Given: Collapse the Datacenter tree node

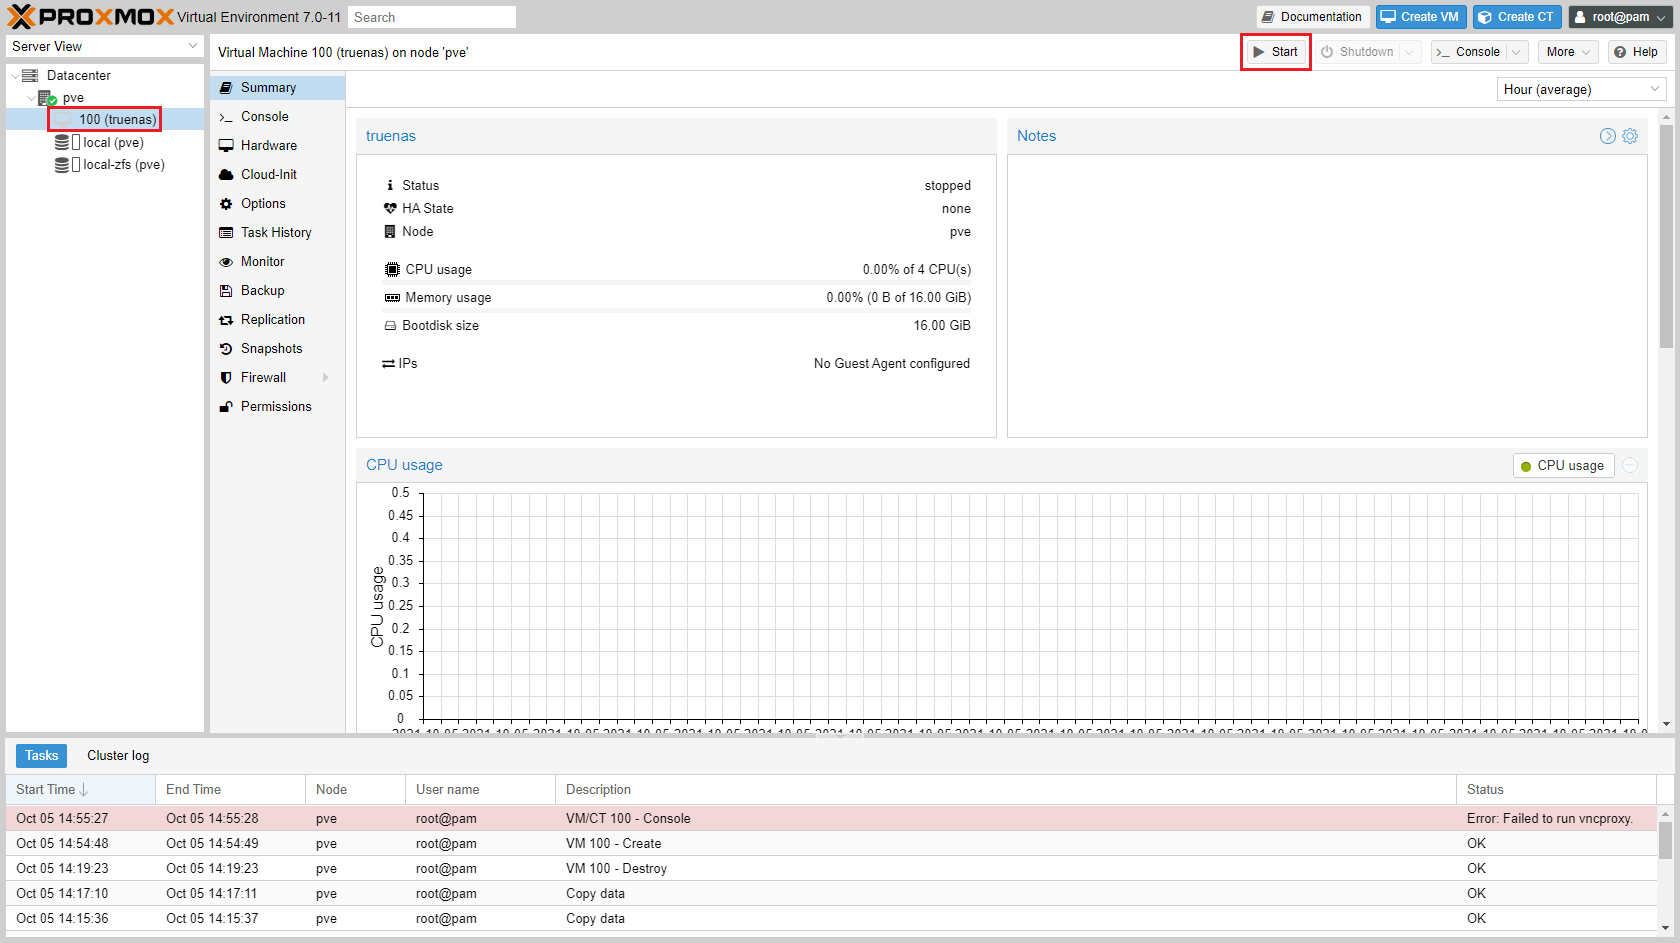Looking at the screenshot, I should (14, 76).
